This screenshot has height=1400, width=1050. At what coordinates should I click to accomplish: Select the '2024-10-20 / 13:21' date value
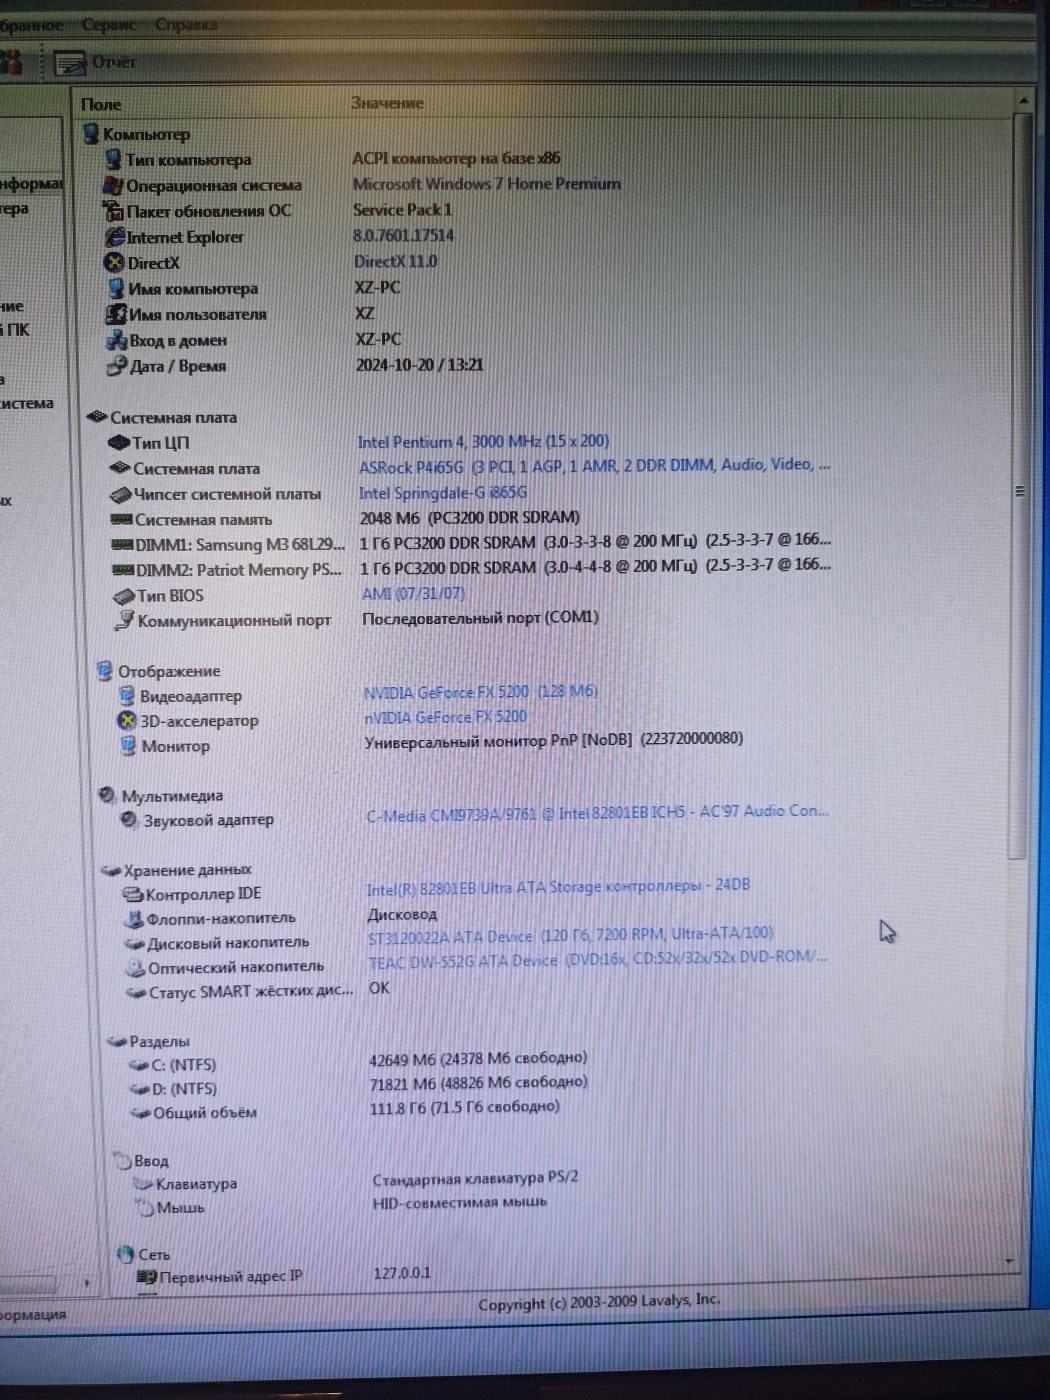(x=420, y=365)
